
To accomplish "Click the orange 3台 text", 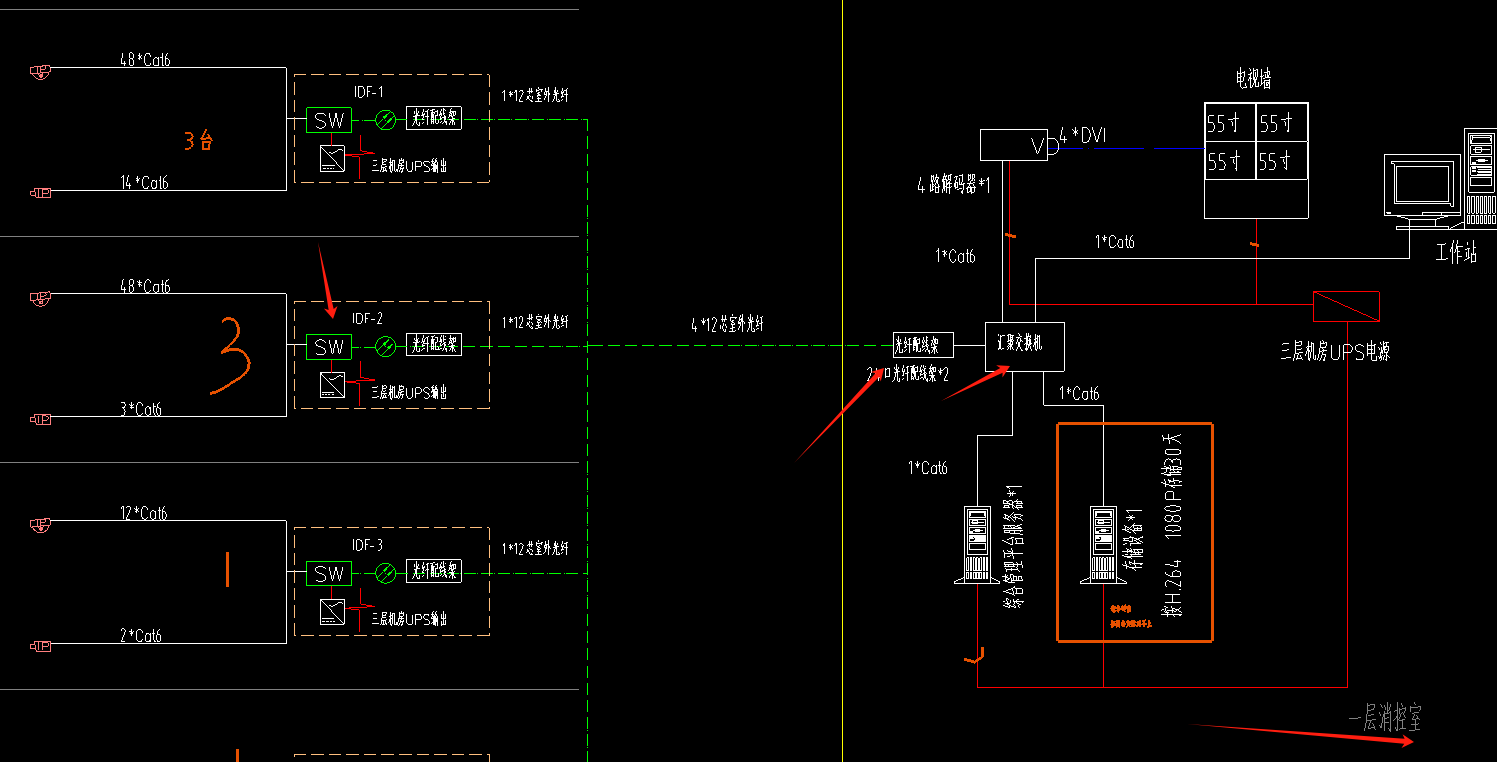I will tap(199, 141).
